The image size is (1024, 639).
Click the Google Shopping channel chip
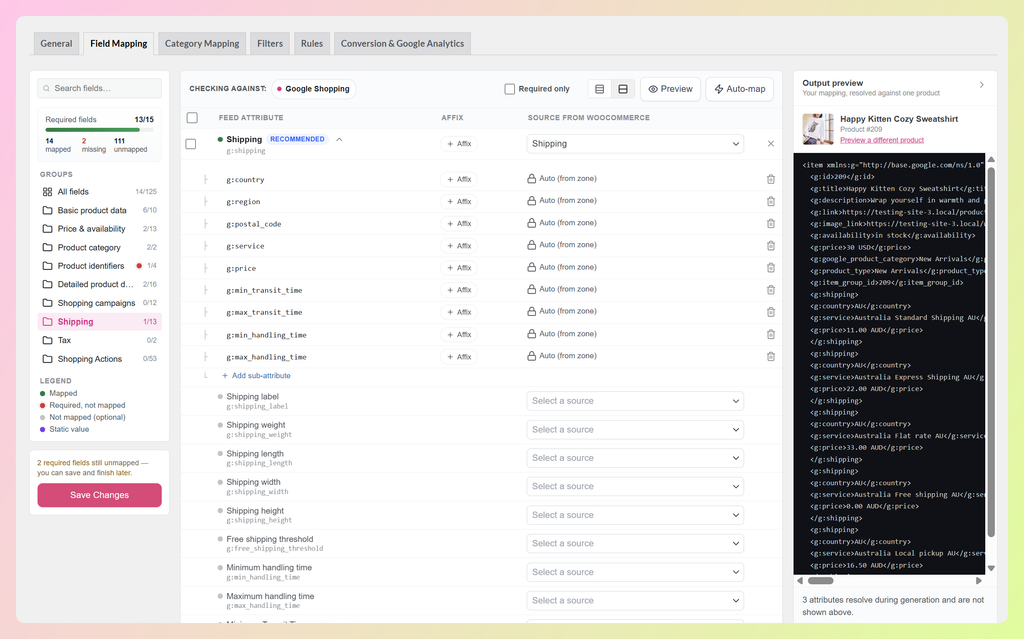(313, 89)
